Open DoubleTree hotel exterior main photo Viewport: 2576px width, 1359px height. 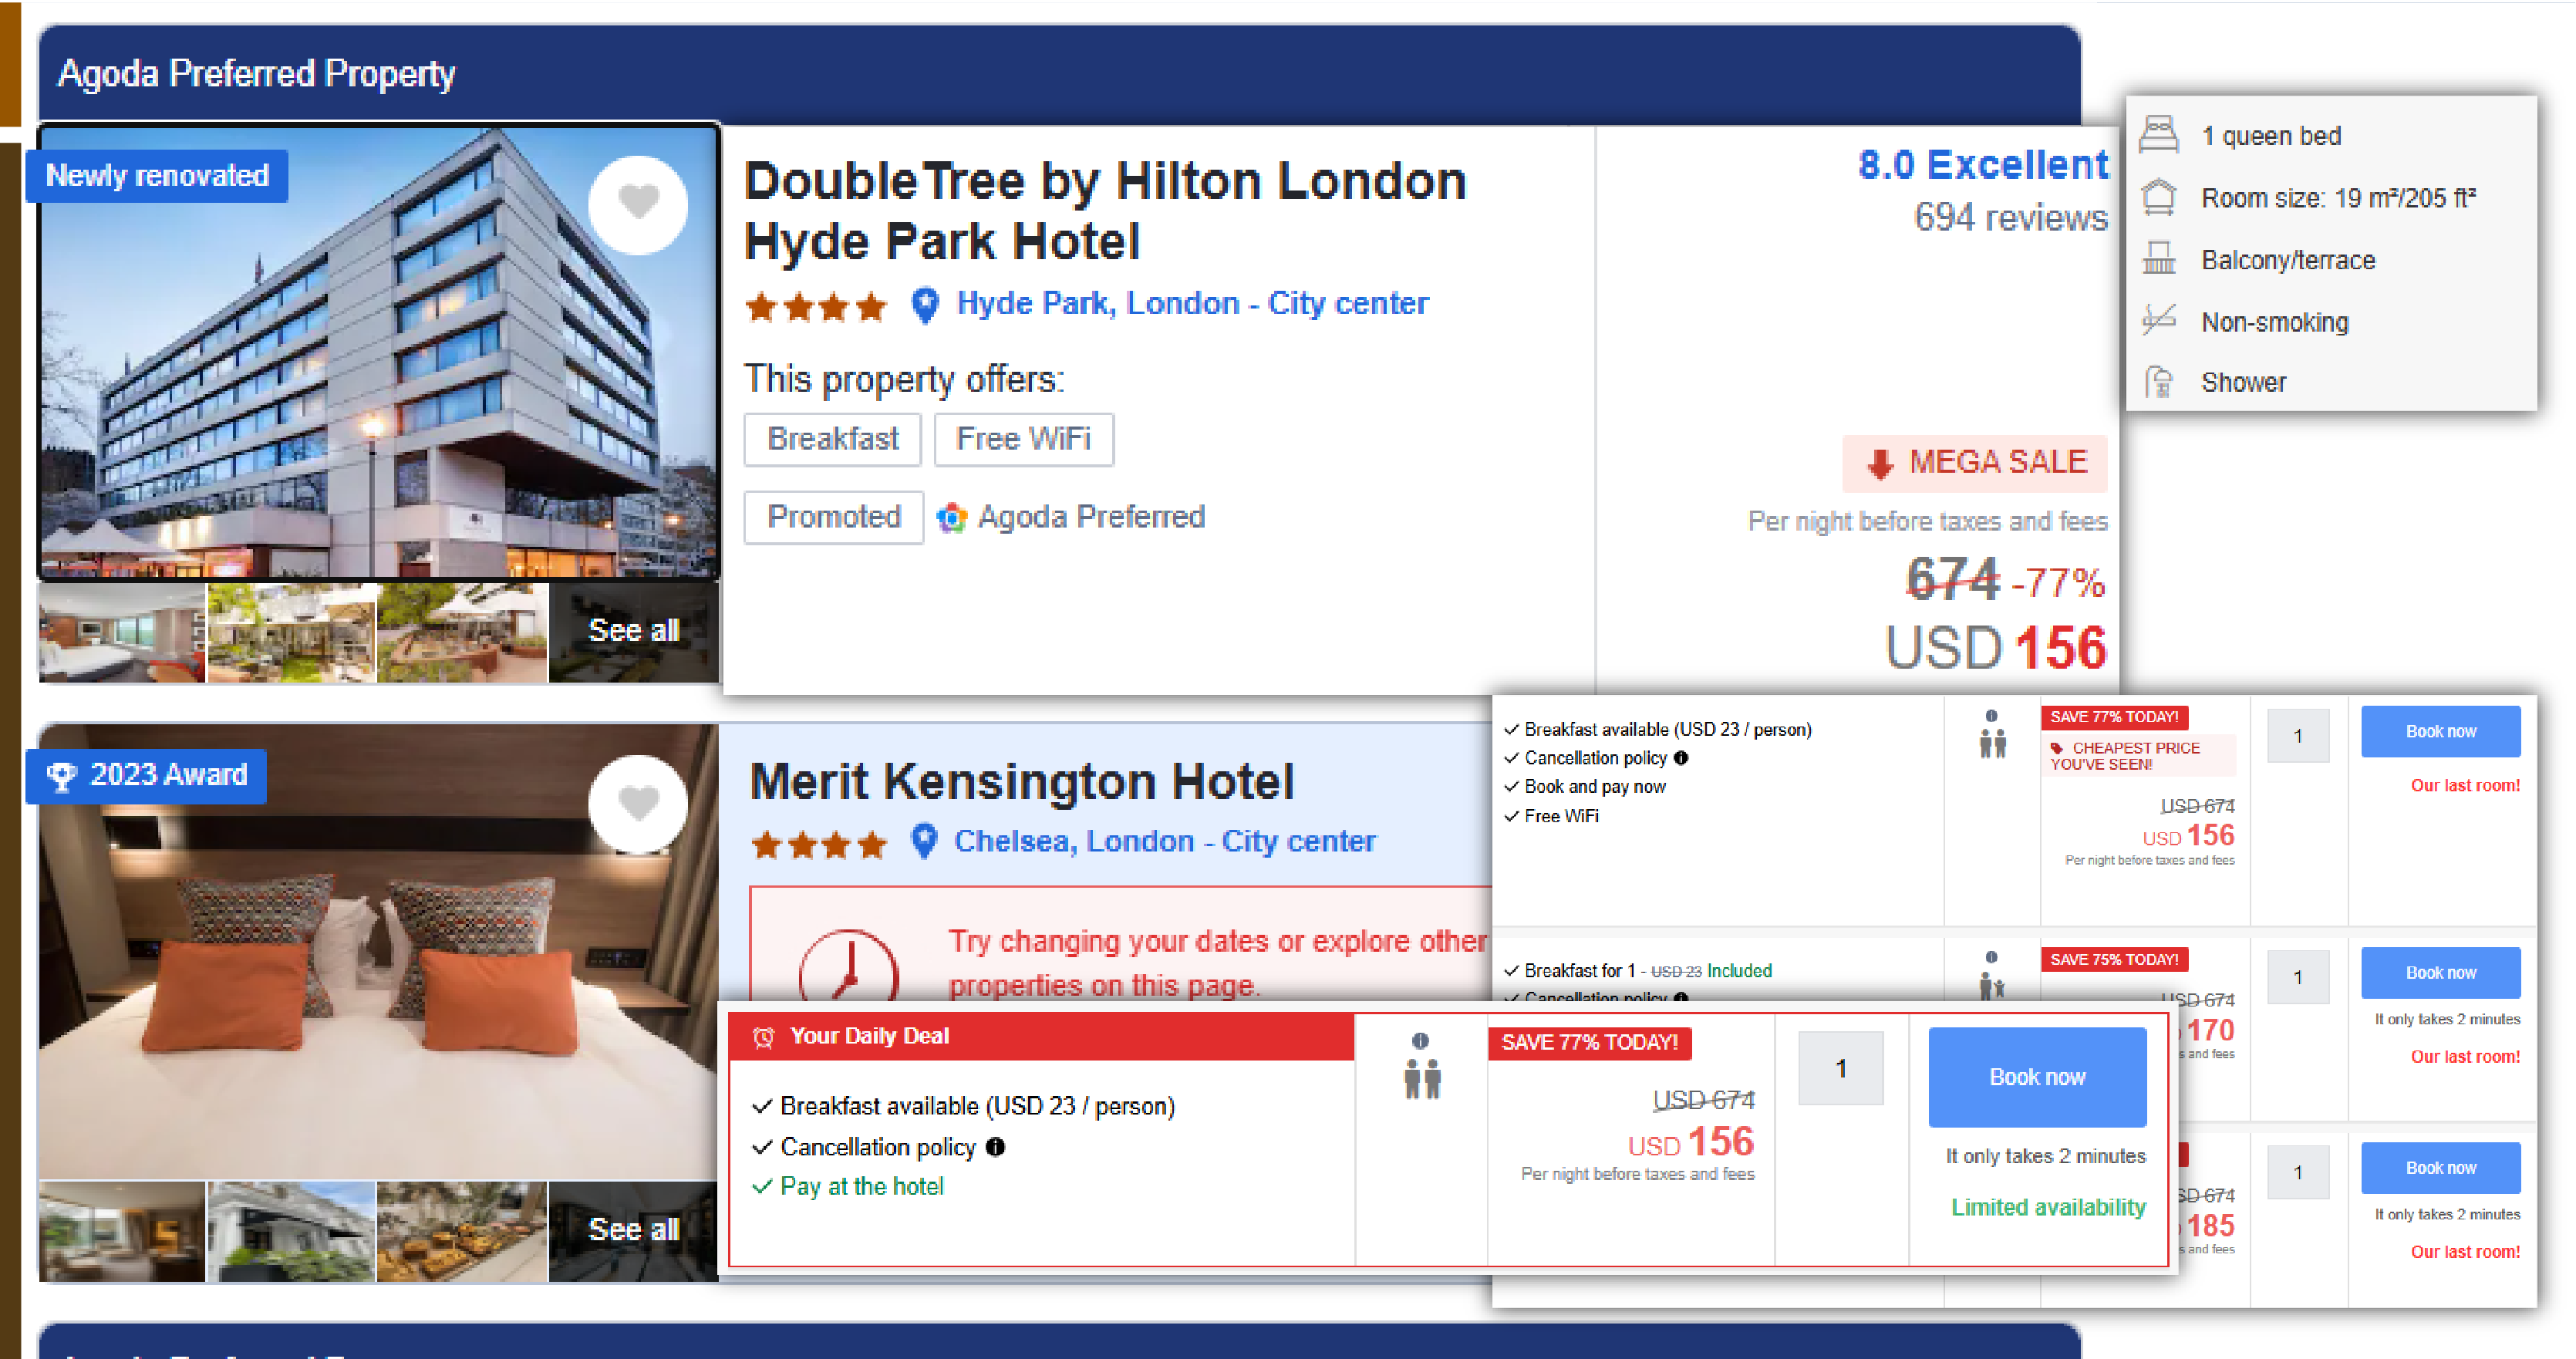379,352
